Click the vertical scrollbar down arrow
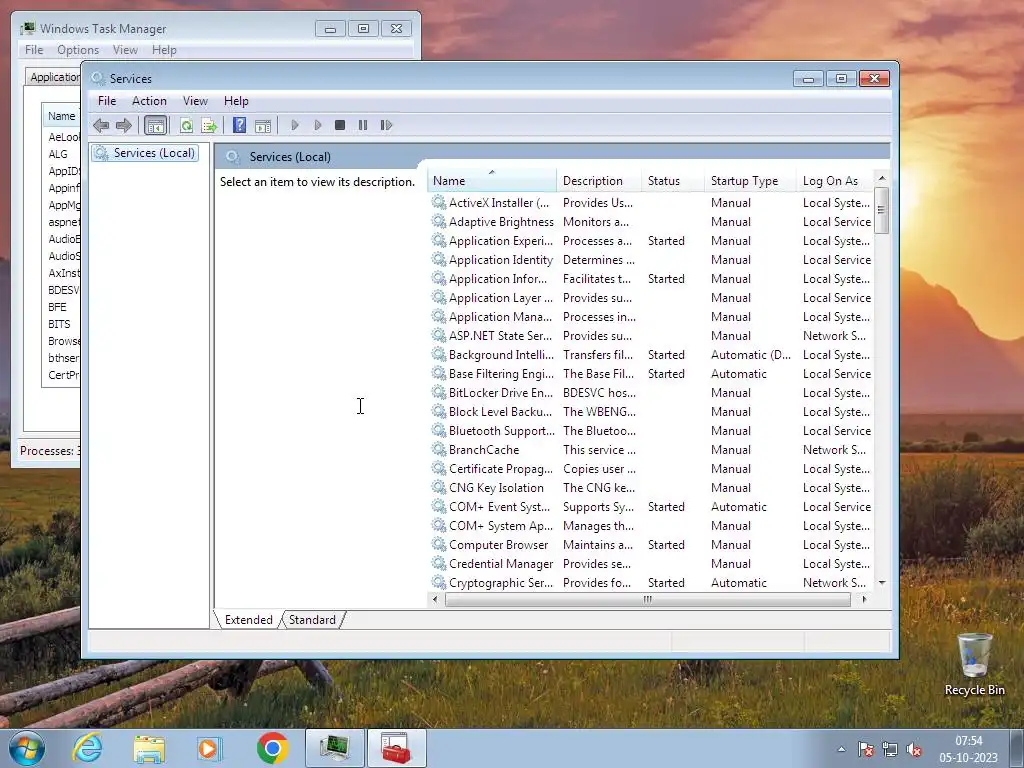 pyautogui.click(x=882, y=583)
